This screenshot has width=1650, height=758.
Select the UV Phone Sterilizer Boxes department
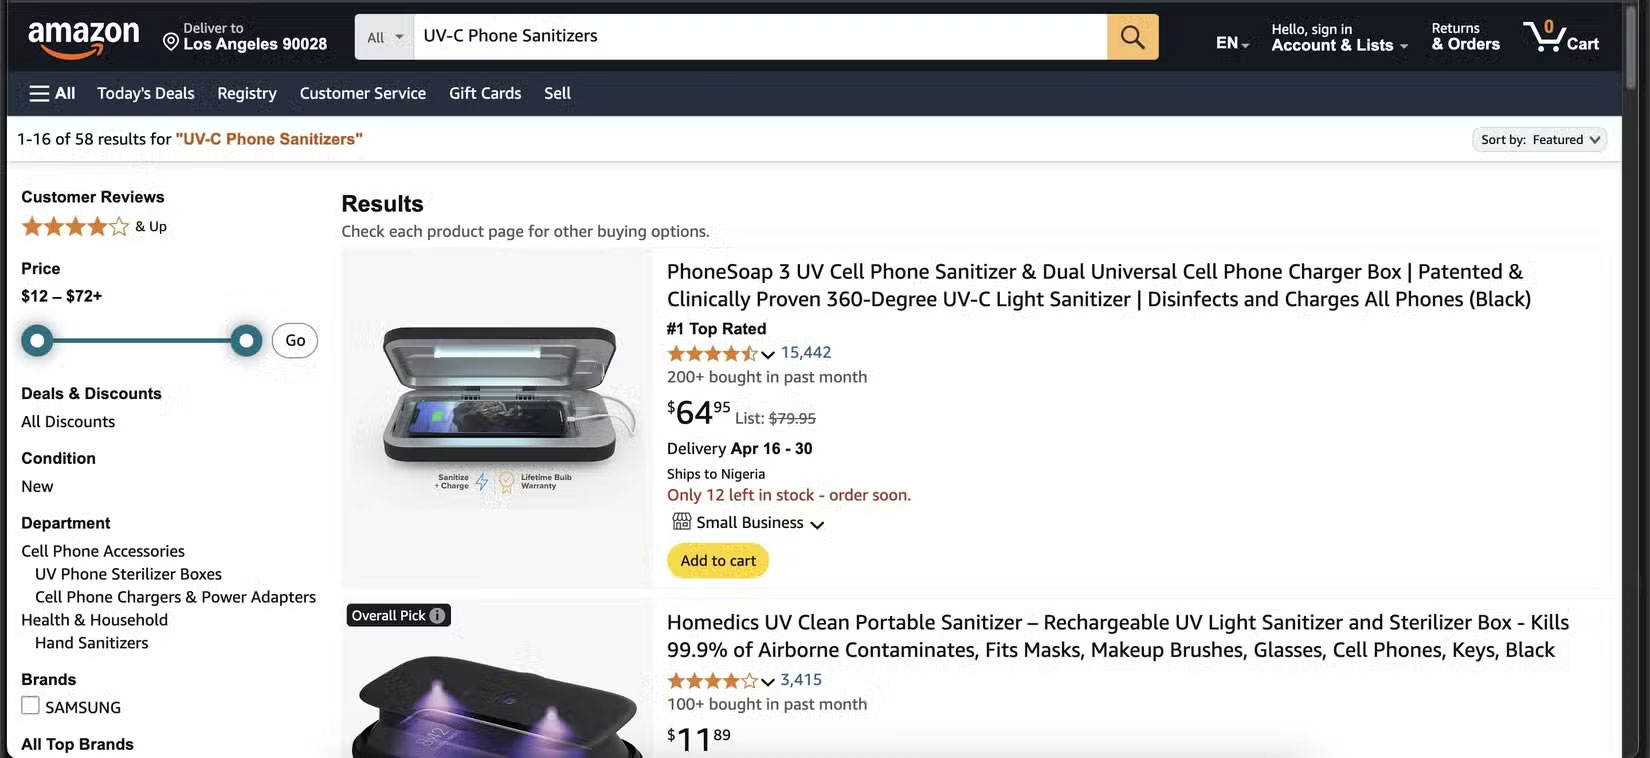pyautogui.click(x=128, y=573)
